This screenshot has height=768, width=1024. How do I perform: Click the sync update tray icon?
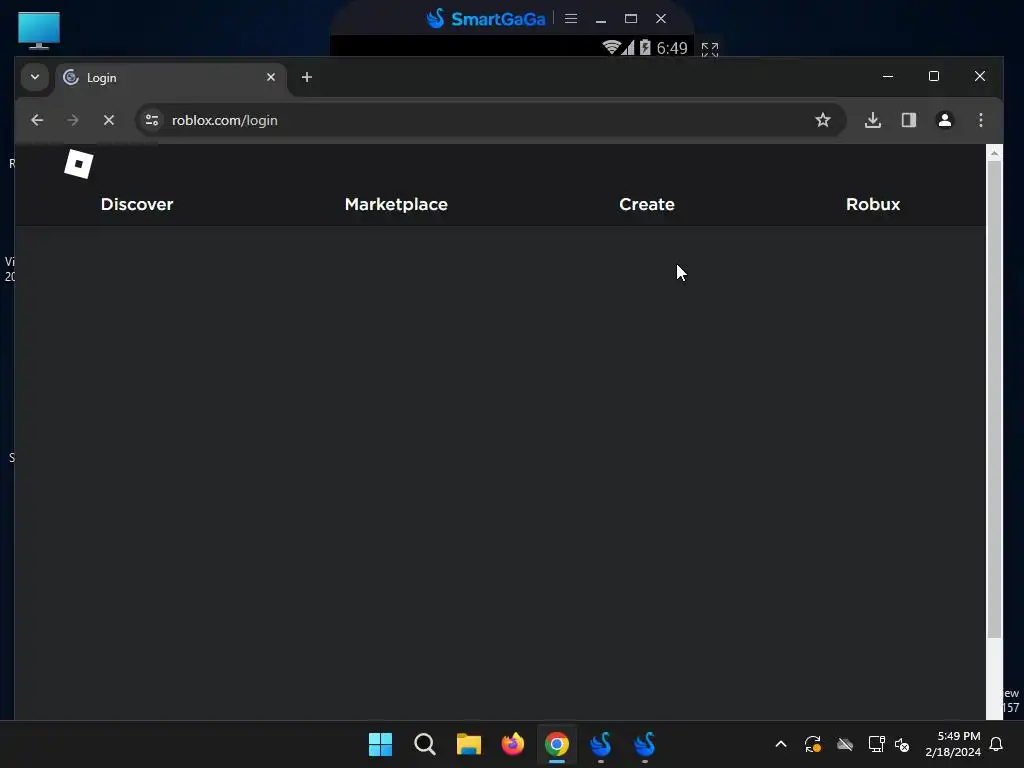pyautogui.click(x=812, y=744)
